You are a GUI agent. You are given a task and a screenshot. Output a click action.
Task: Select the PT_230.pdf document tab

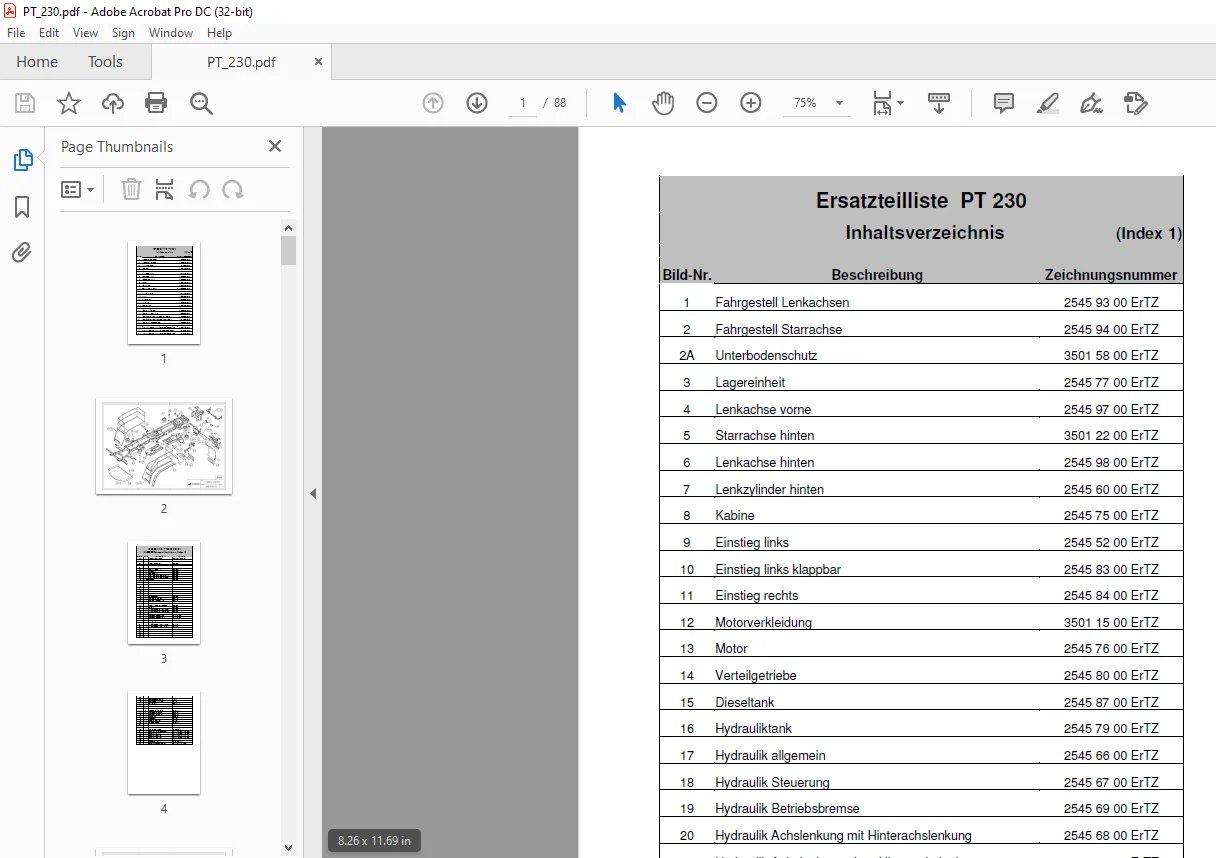(241, 62)
